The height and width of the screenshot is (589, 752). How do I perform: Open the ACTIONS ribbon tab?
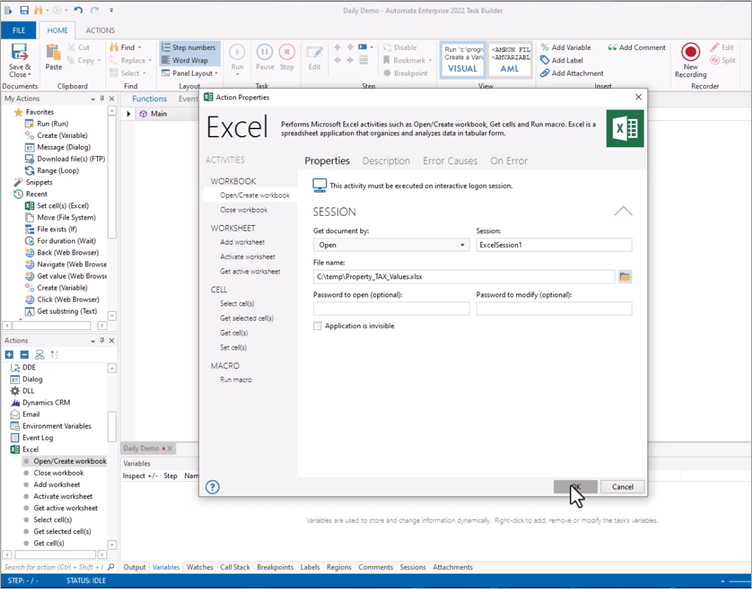click(99, 31)
